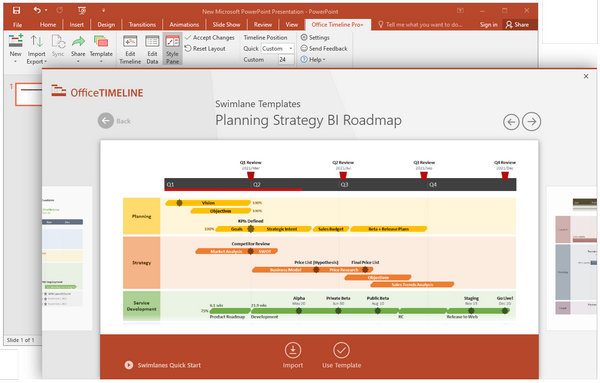Edit the Custom position value field
Screen dimensions: 600x383
pos(286,60)
